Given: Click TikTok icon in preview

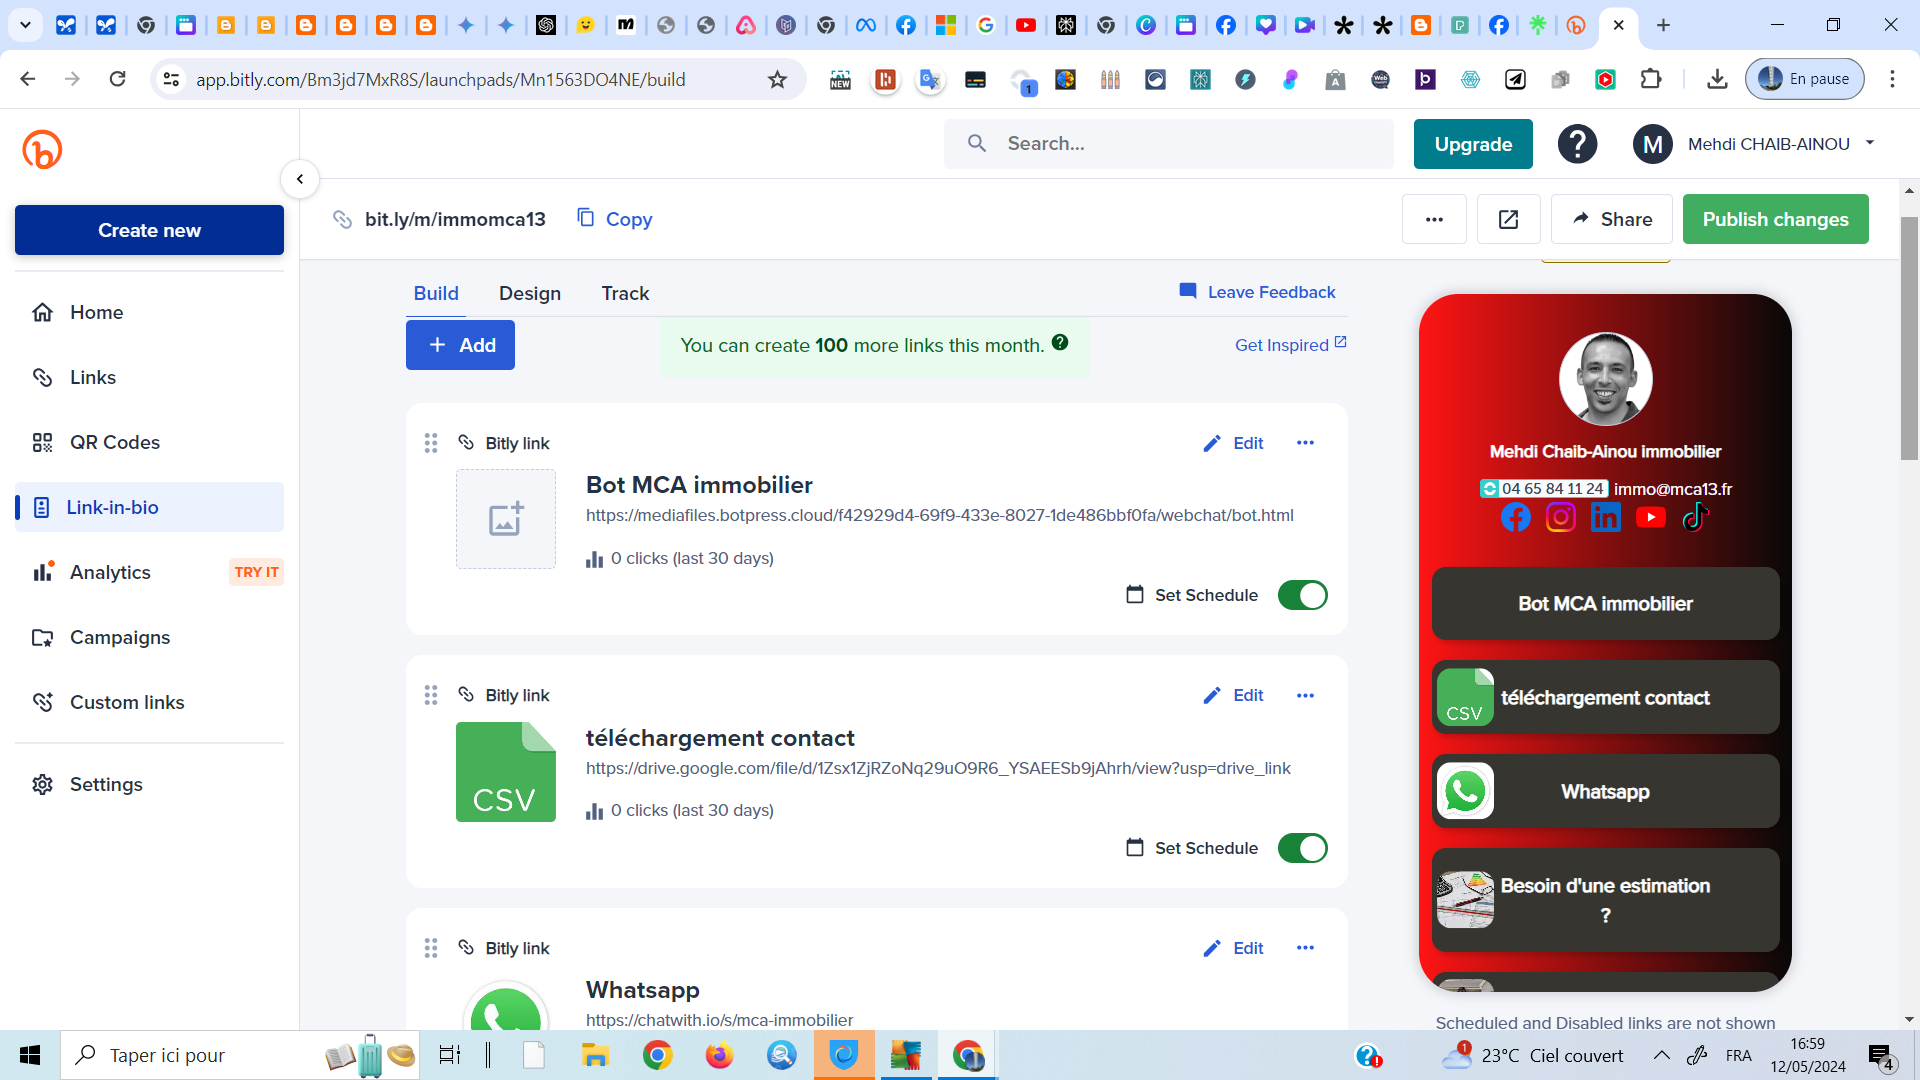Looking at the screenshot, I should [1696, 517].
